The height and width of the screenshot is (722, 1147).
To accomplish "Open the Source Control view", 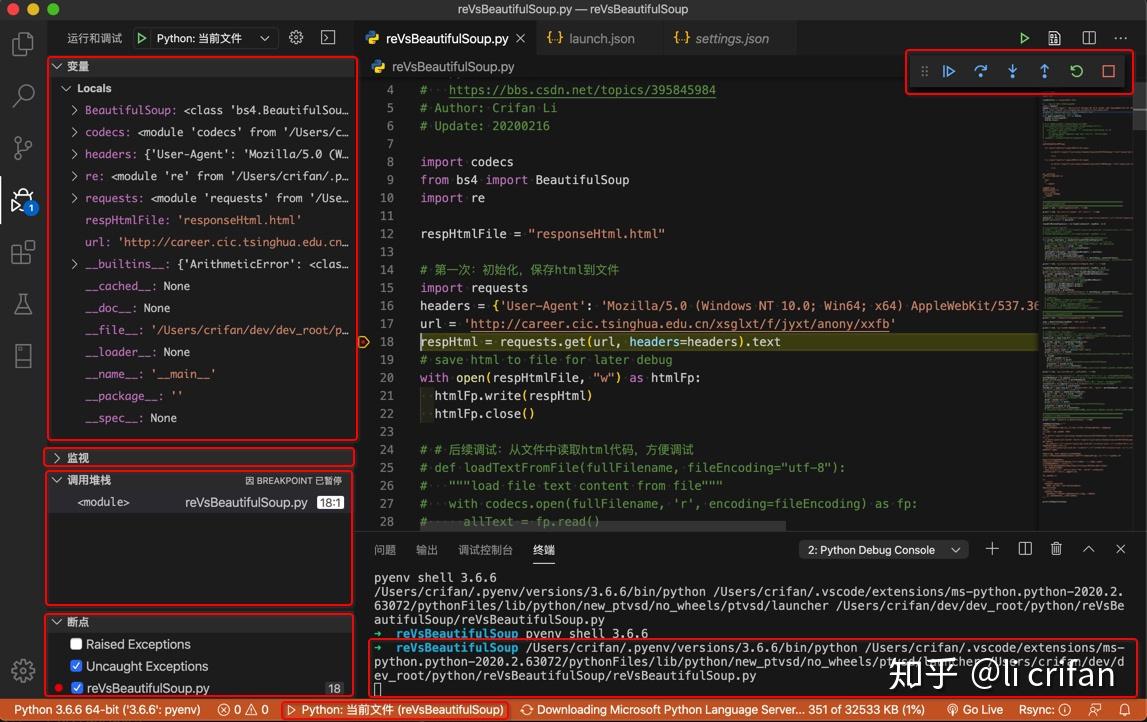I will pos(23,147).
